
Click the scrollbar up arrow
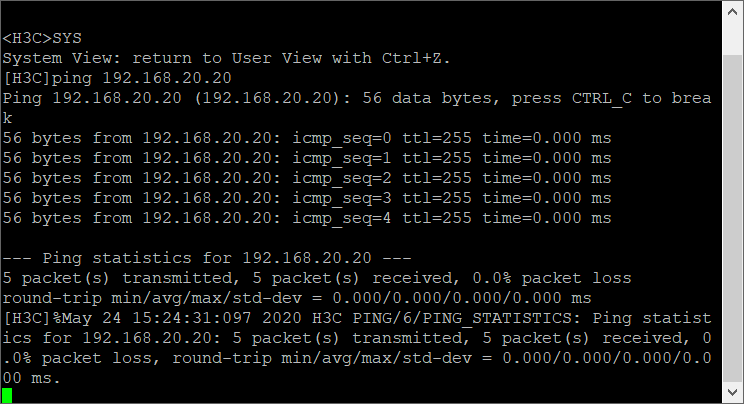(732, 12)
